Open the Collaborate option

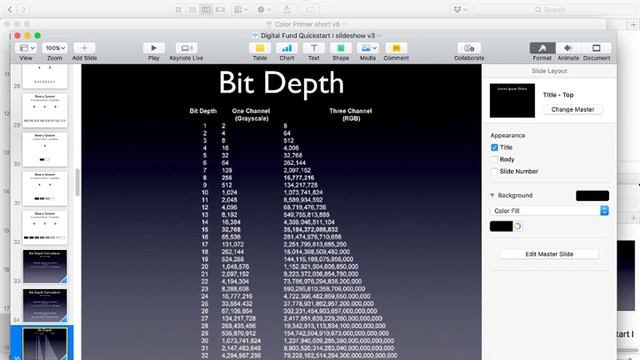[469, 48]
